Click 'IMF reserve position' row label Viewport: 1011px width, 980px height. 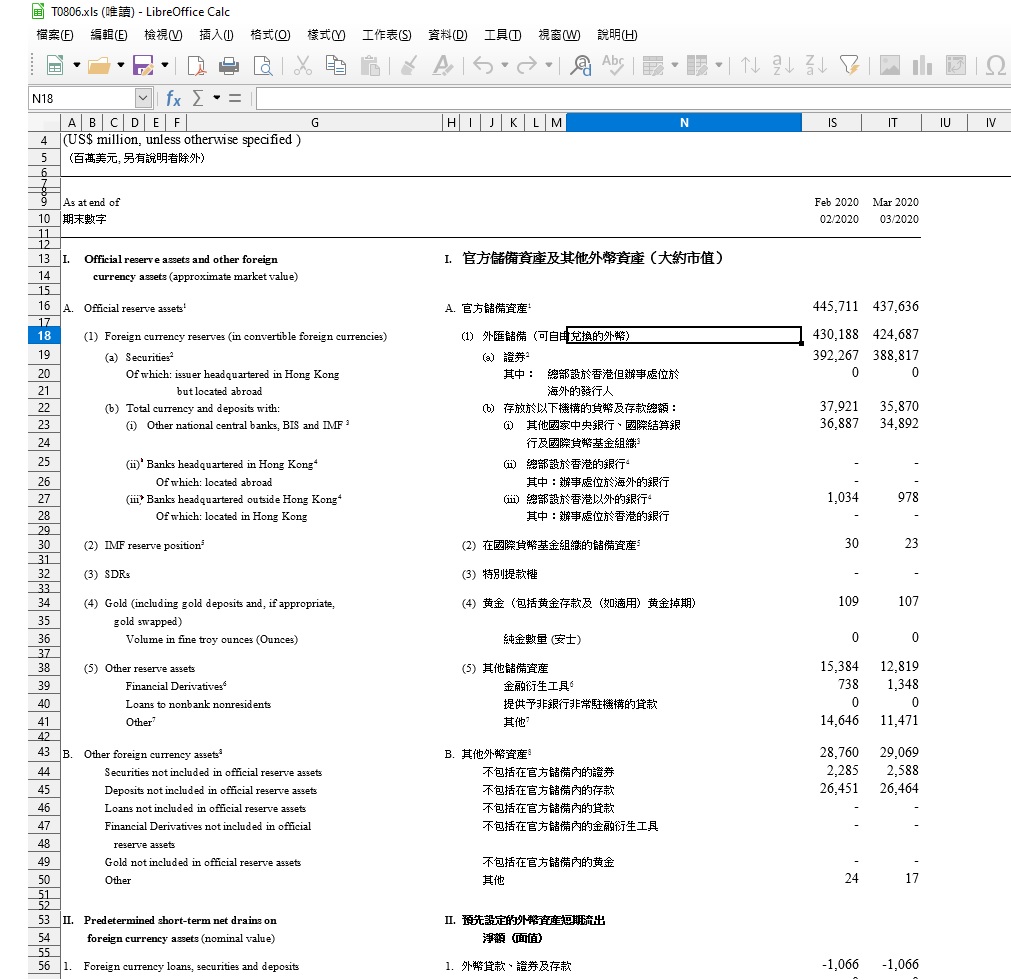154,545
